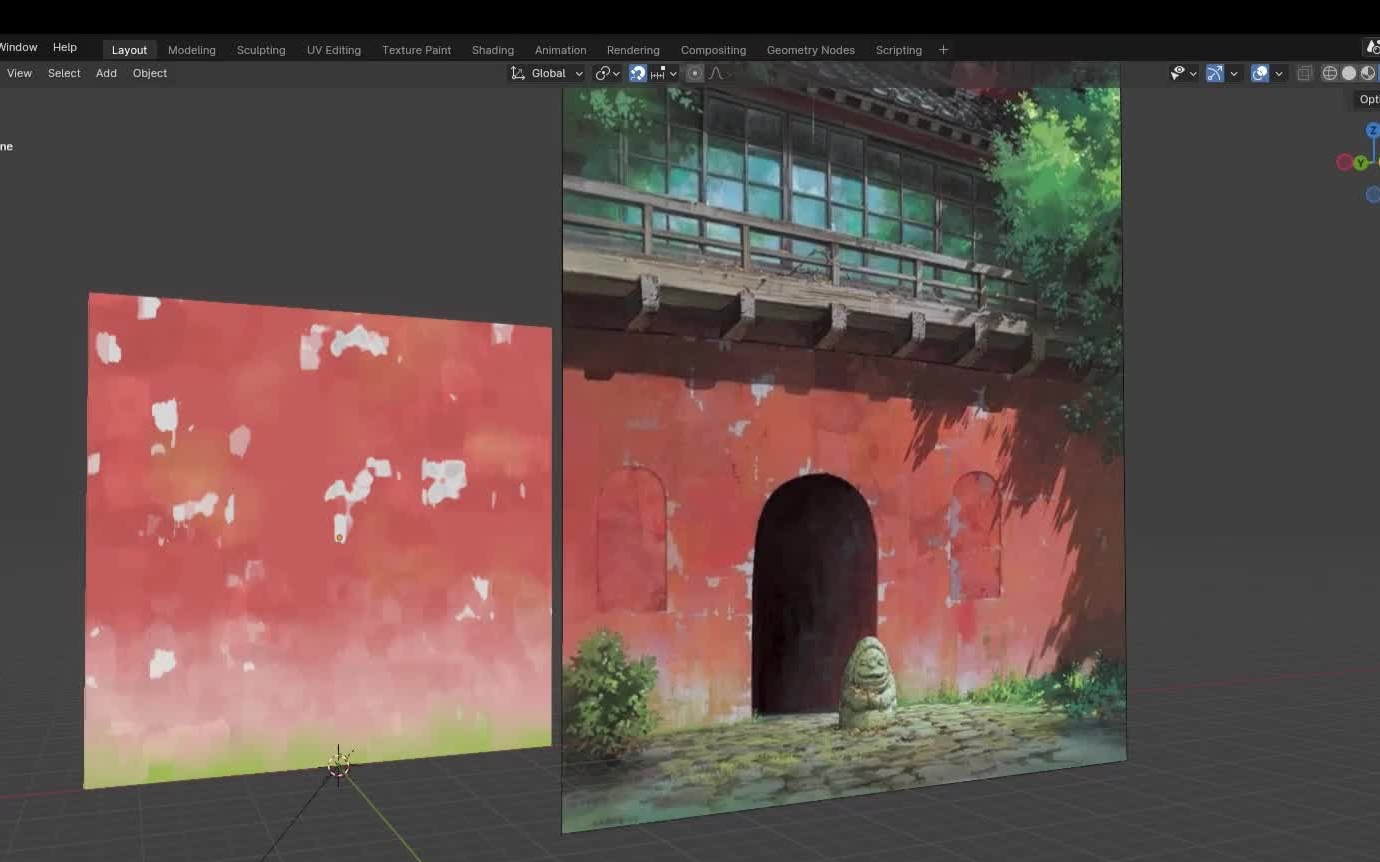1380x862 pixels.
Task: Switch to the Shading workspace
Action: pos(492,49)
